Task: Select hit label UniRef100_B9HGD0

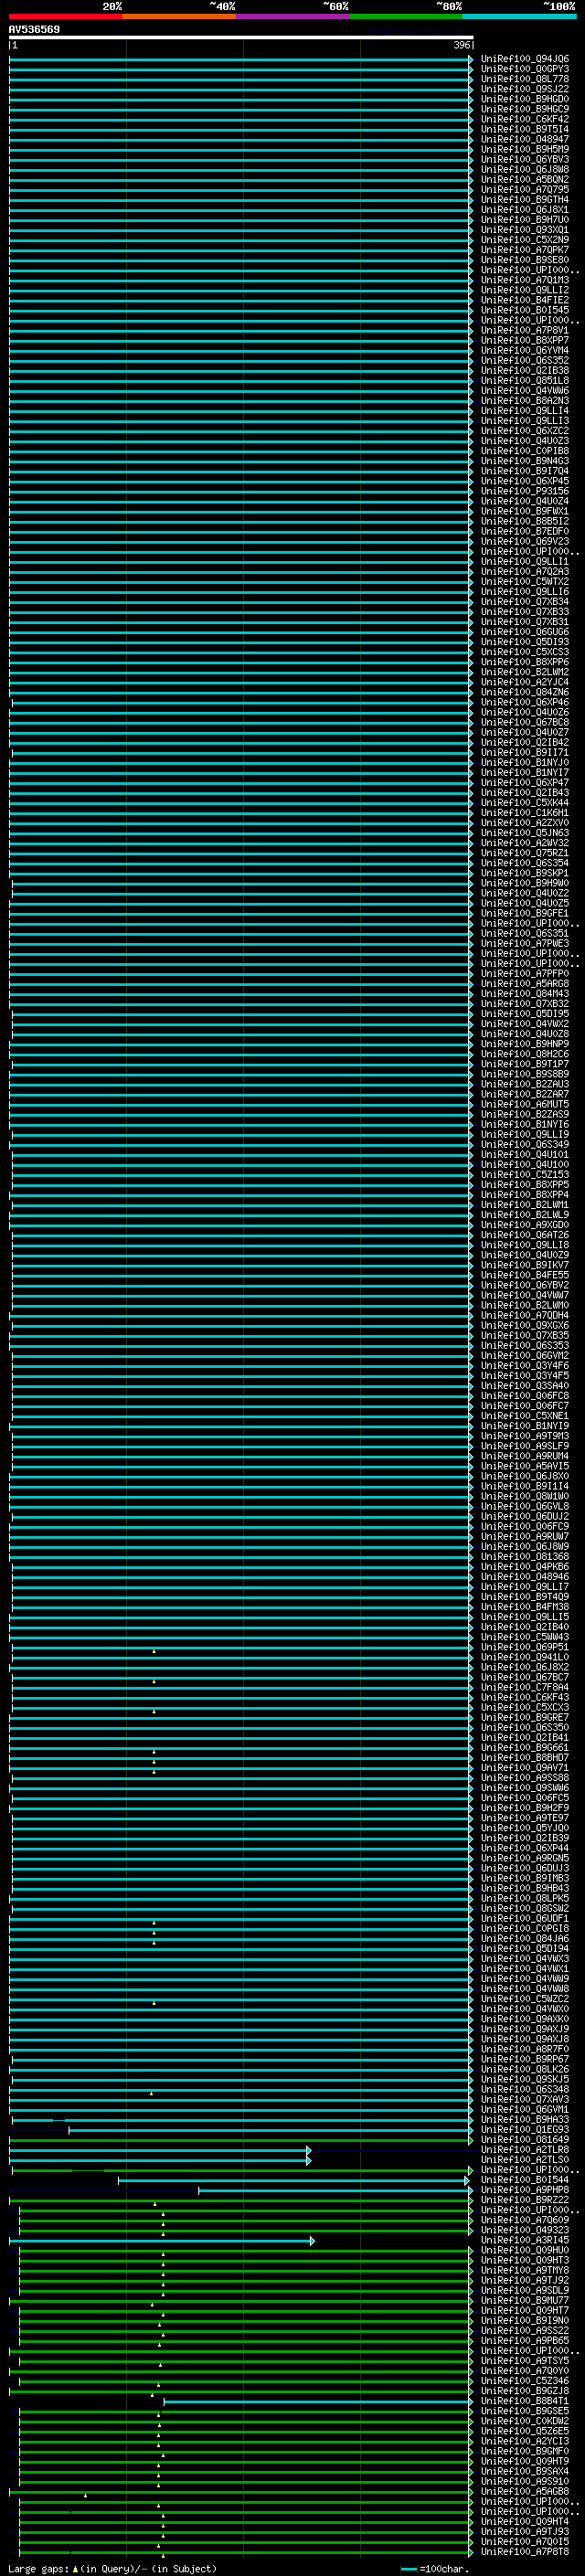Action: [525, 99]
